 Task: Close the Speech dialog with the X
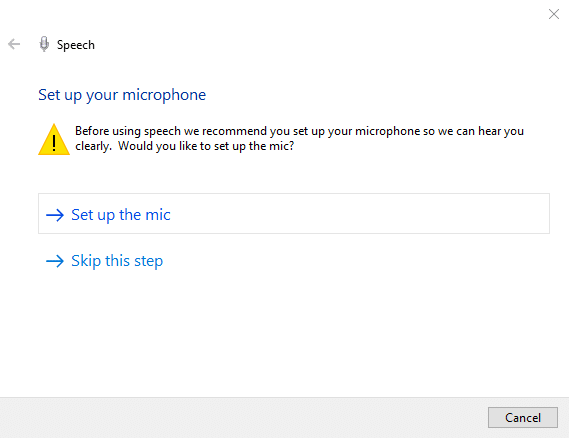coord(554,14)
